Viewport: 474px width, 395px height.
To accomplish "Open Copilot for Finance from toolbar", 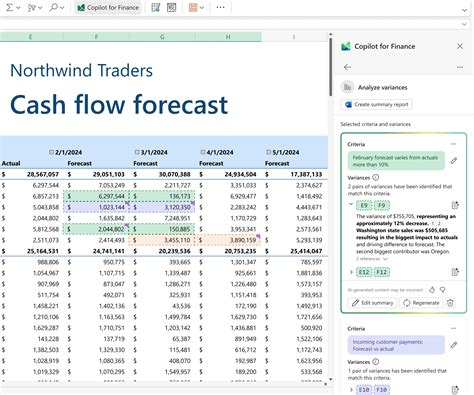I will [x=109, y=7].
